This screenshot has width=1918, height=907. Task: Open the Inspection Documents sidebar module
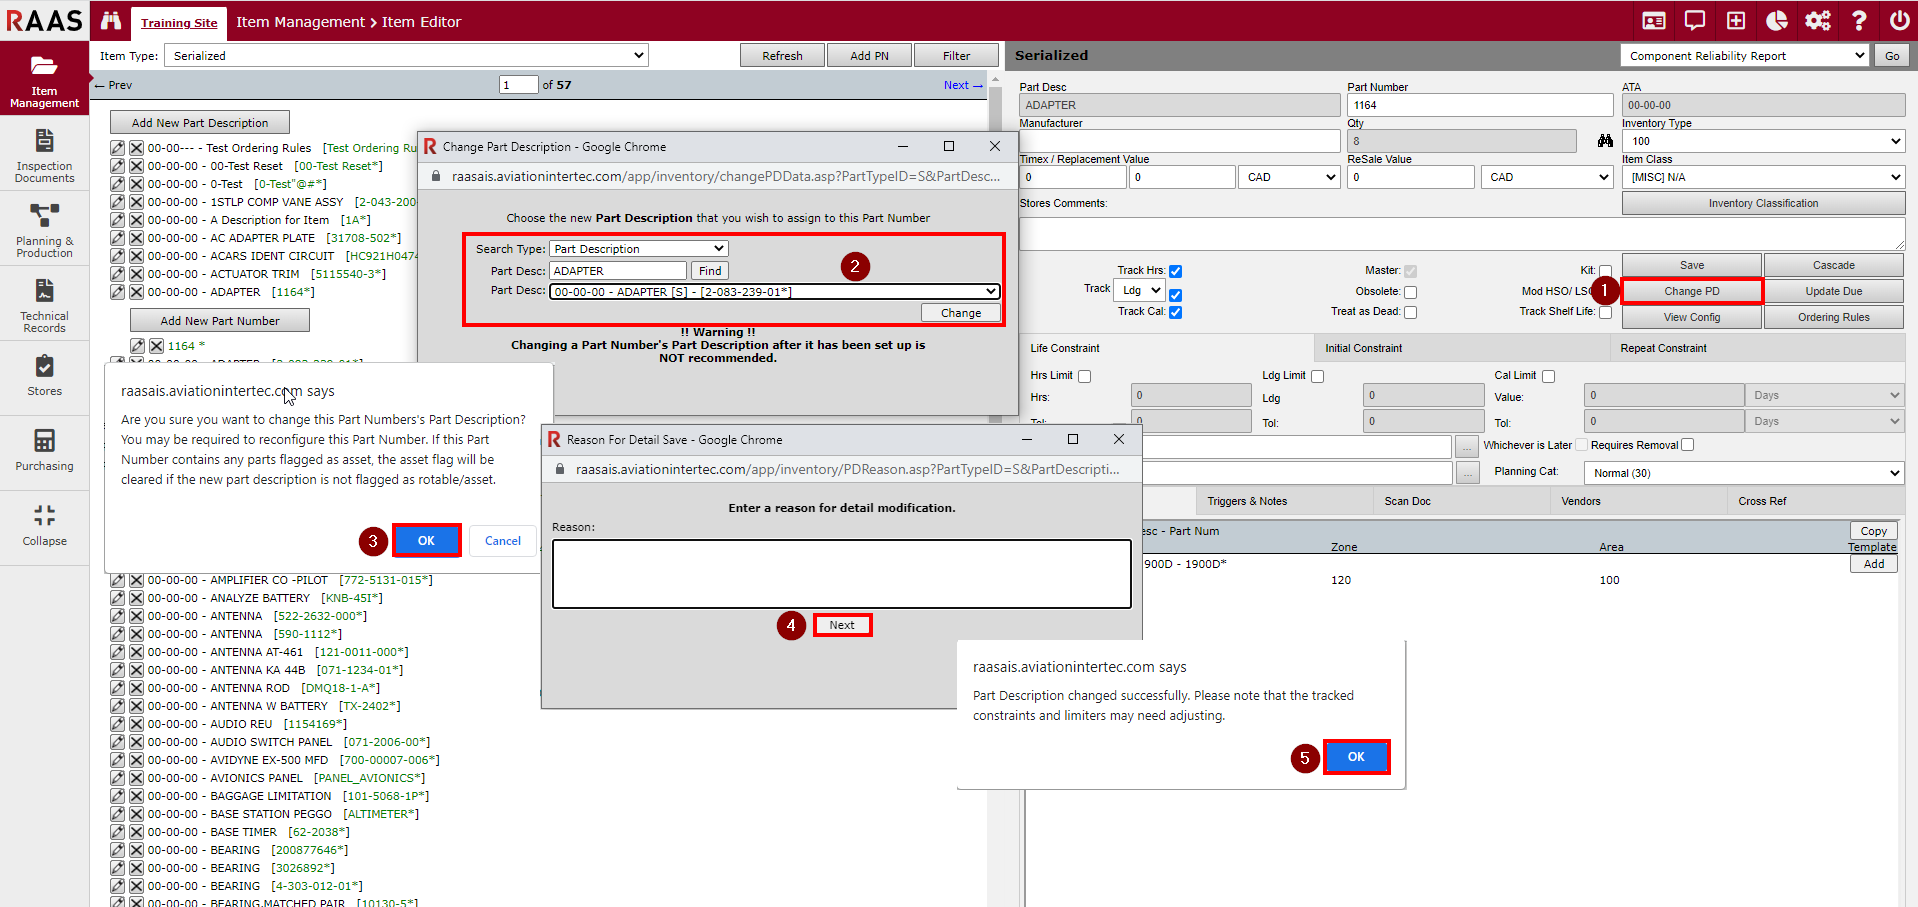point(44,155)
